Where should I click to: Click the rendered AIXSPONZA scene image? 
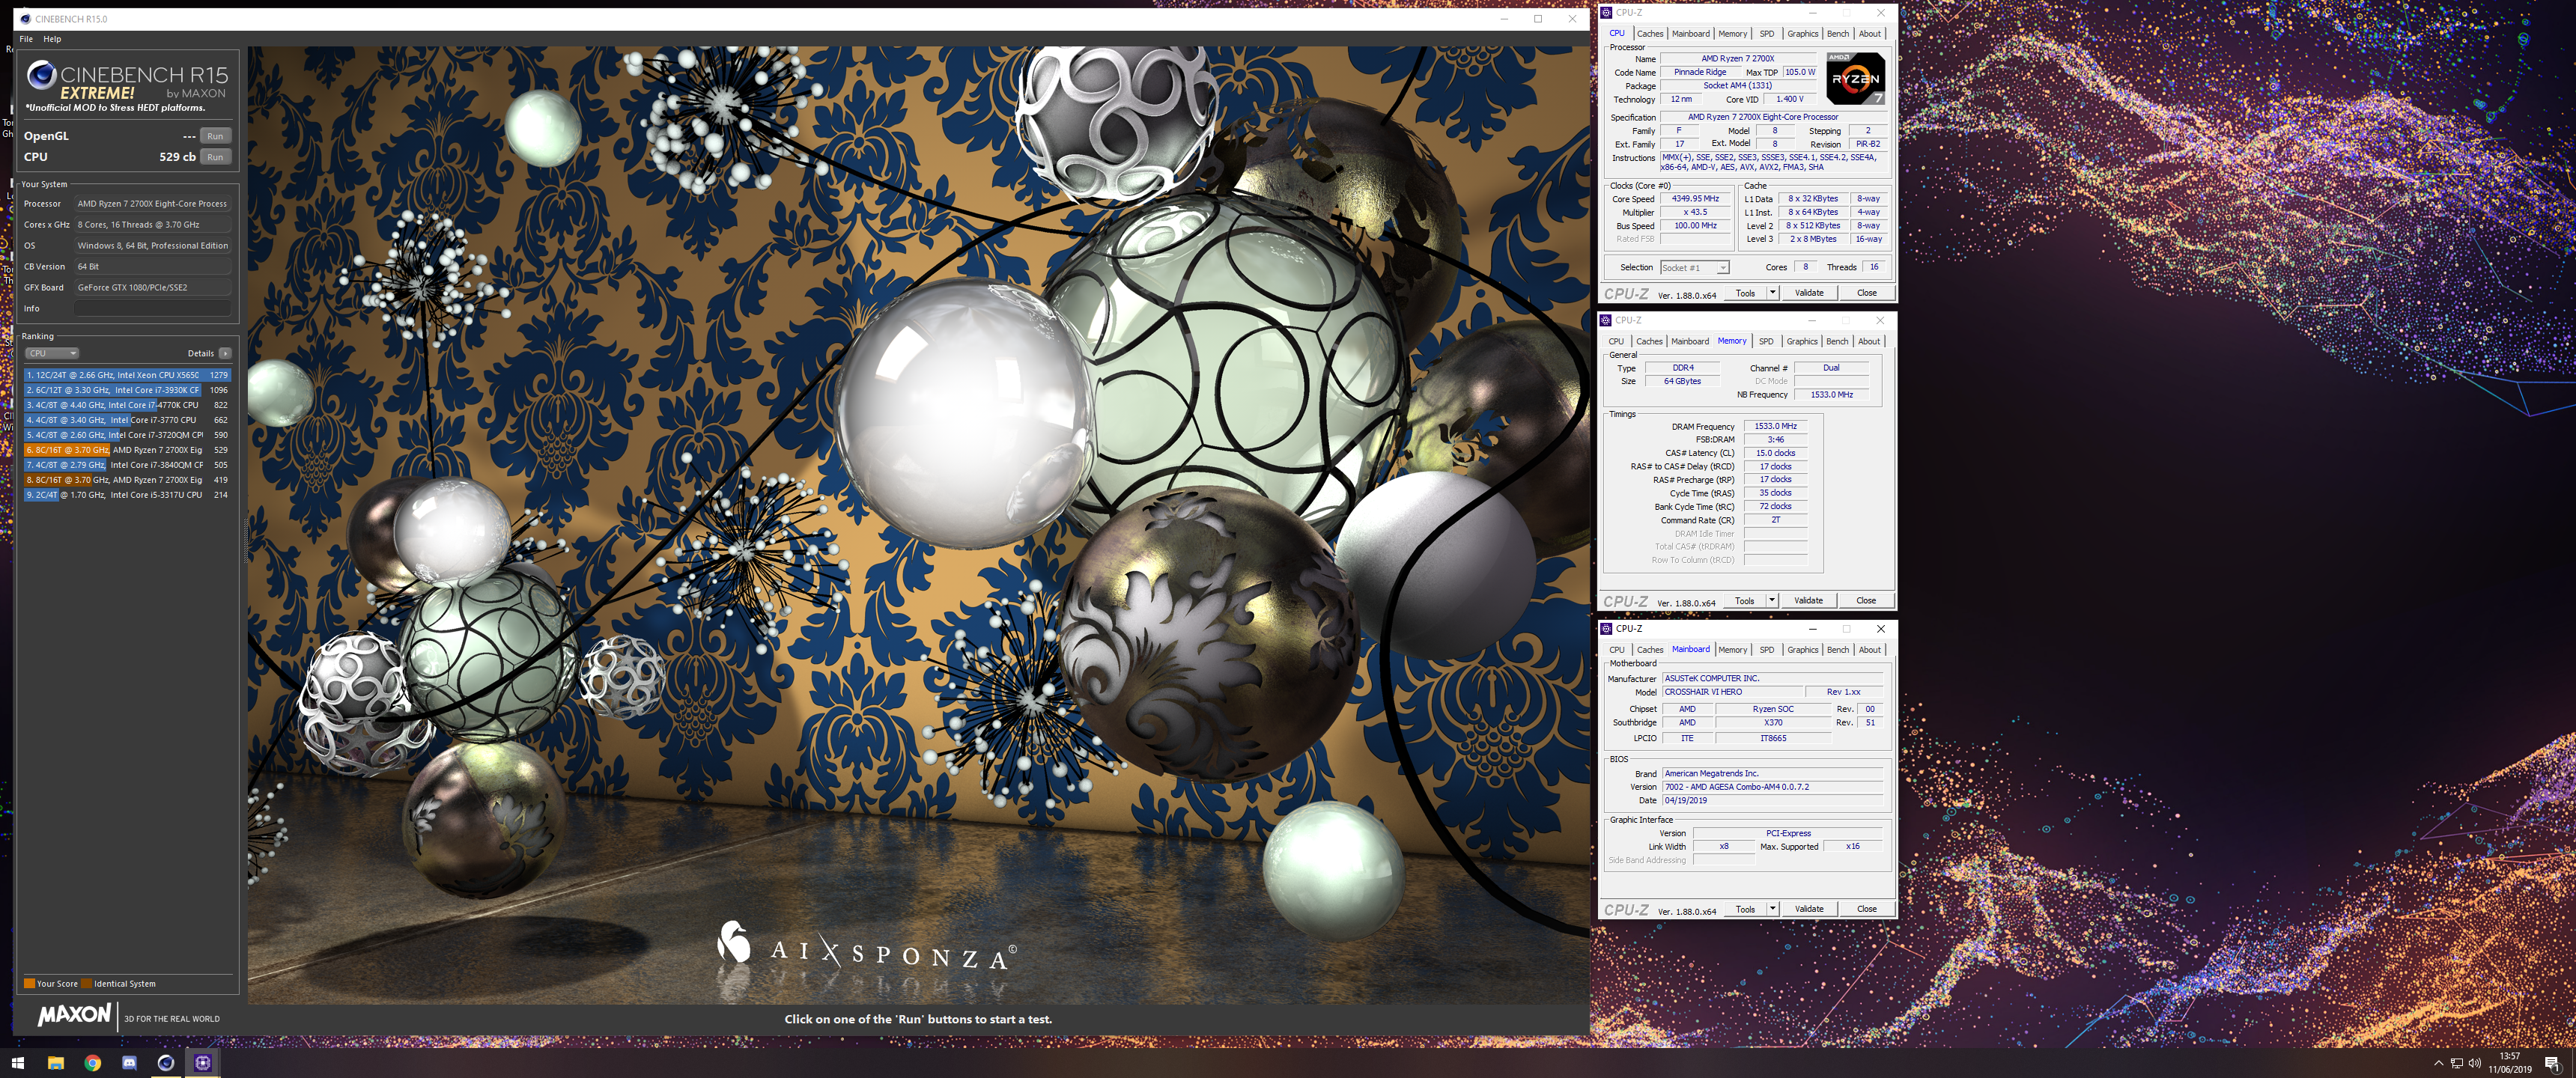point(918,525)
